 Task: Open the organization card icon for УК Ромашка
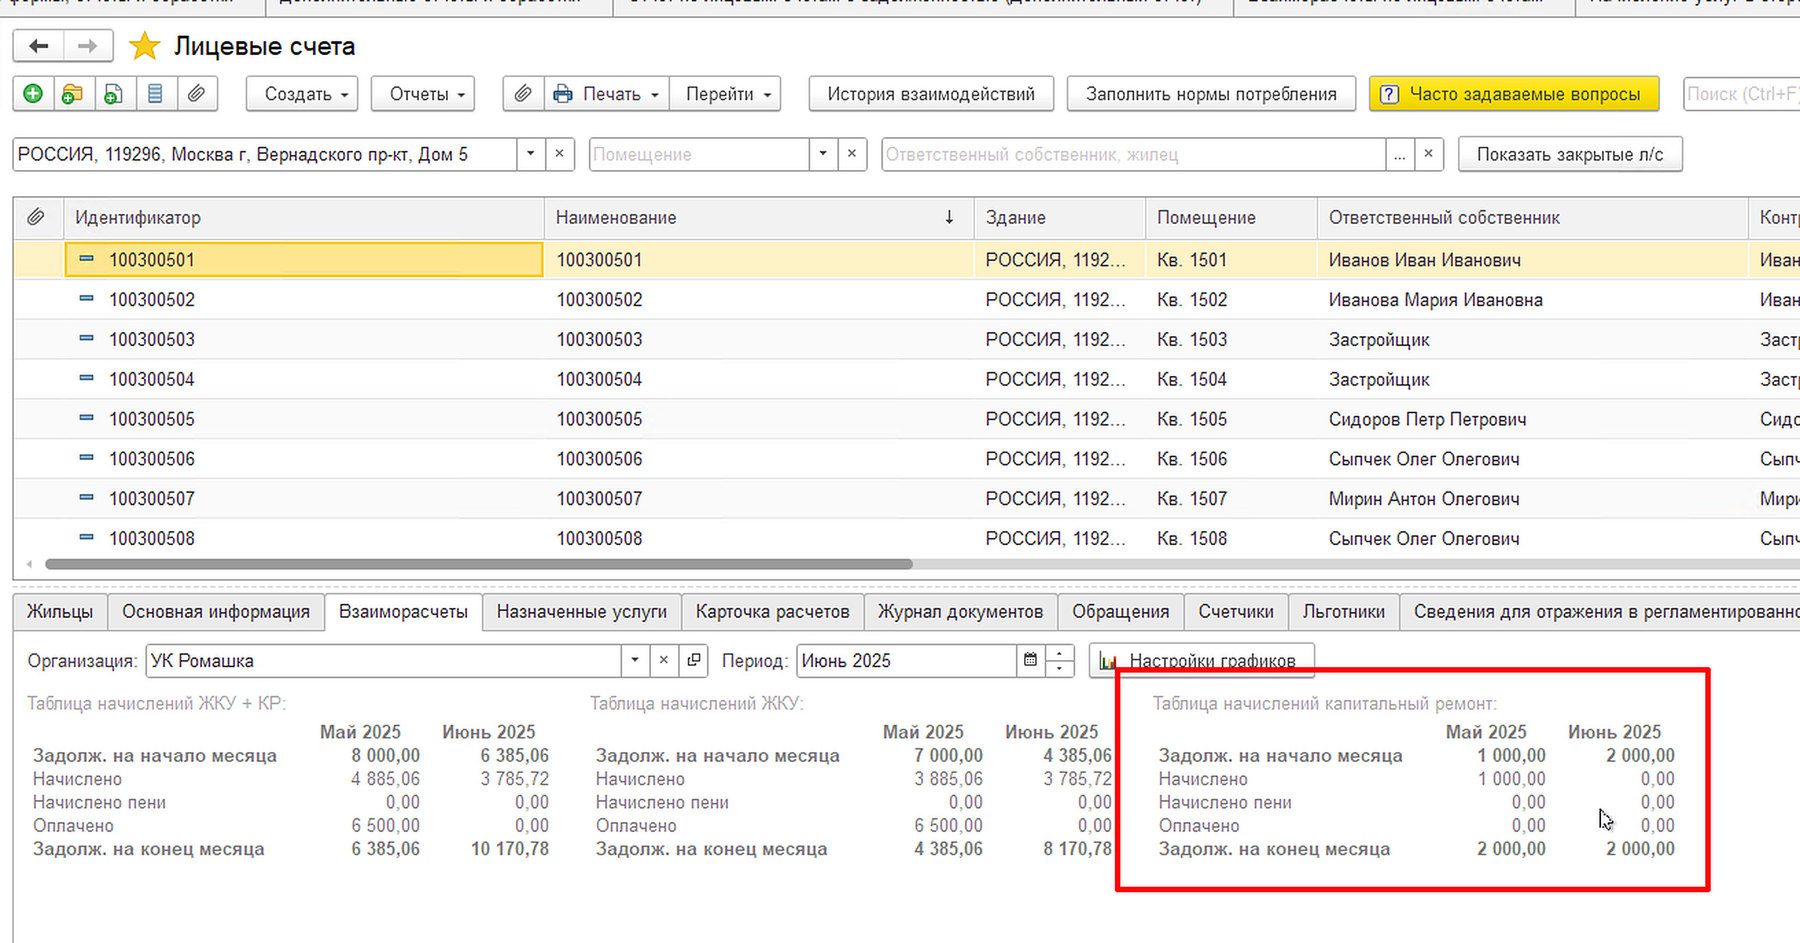(x=694, y=661)
